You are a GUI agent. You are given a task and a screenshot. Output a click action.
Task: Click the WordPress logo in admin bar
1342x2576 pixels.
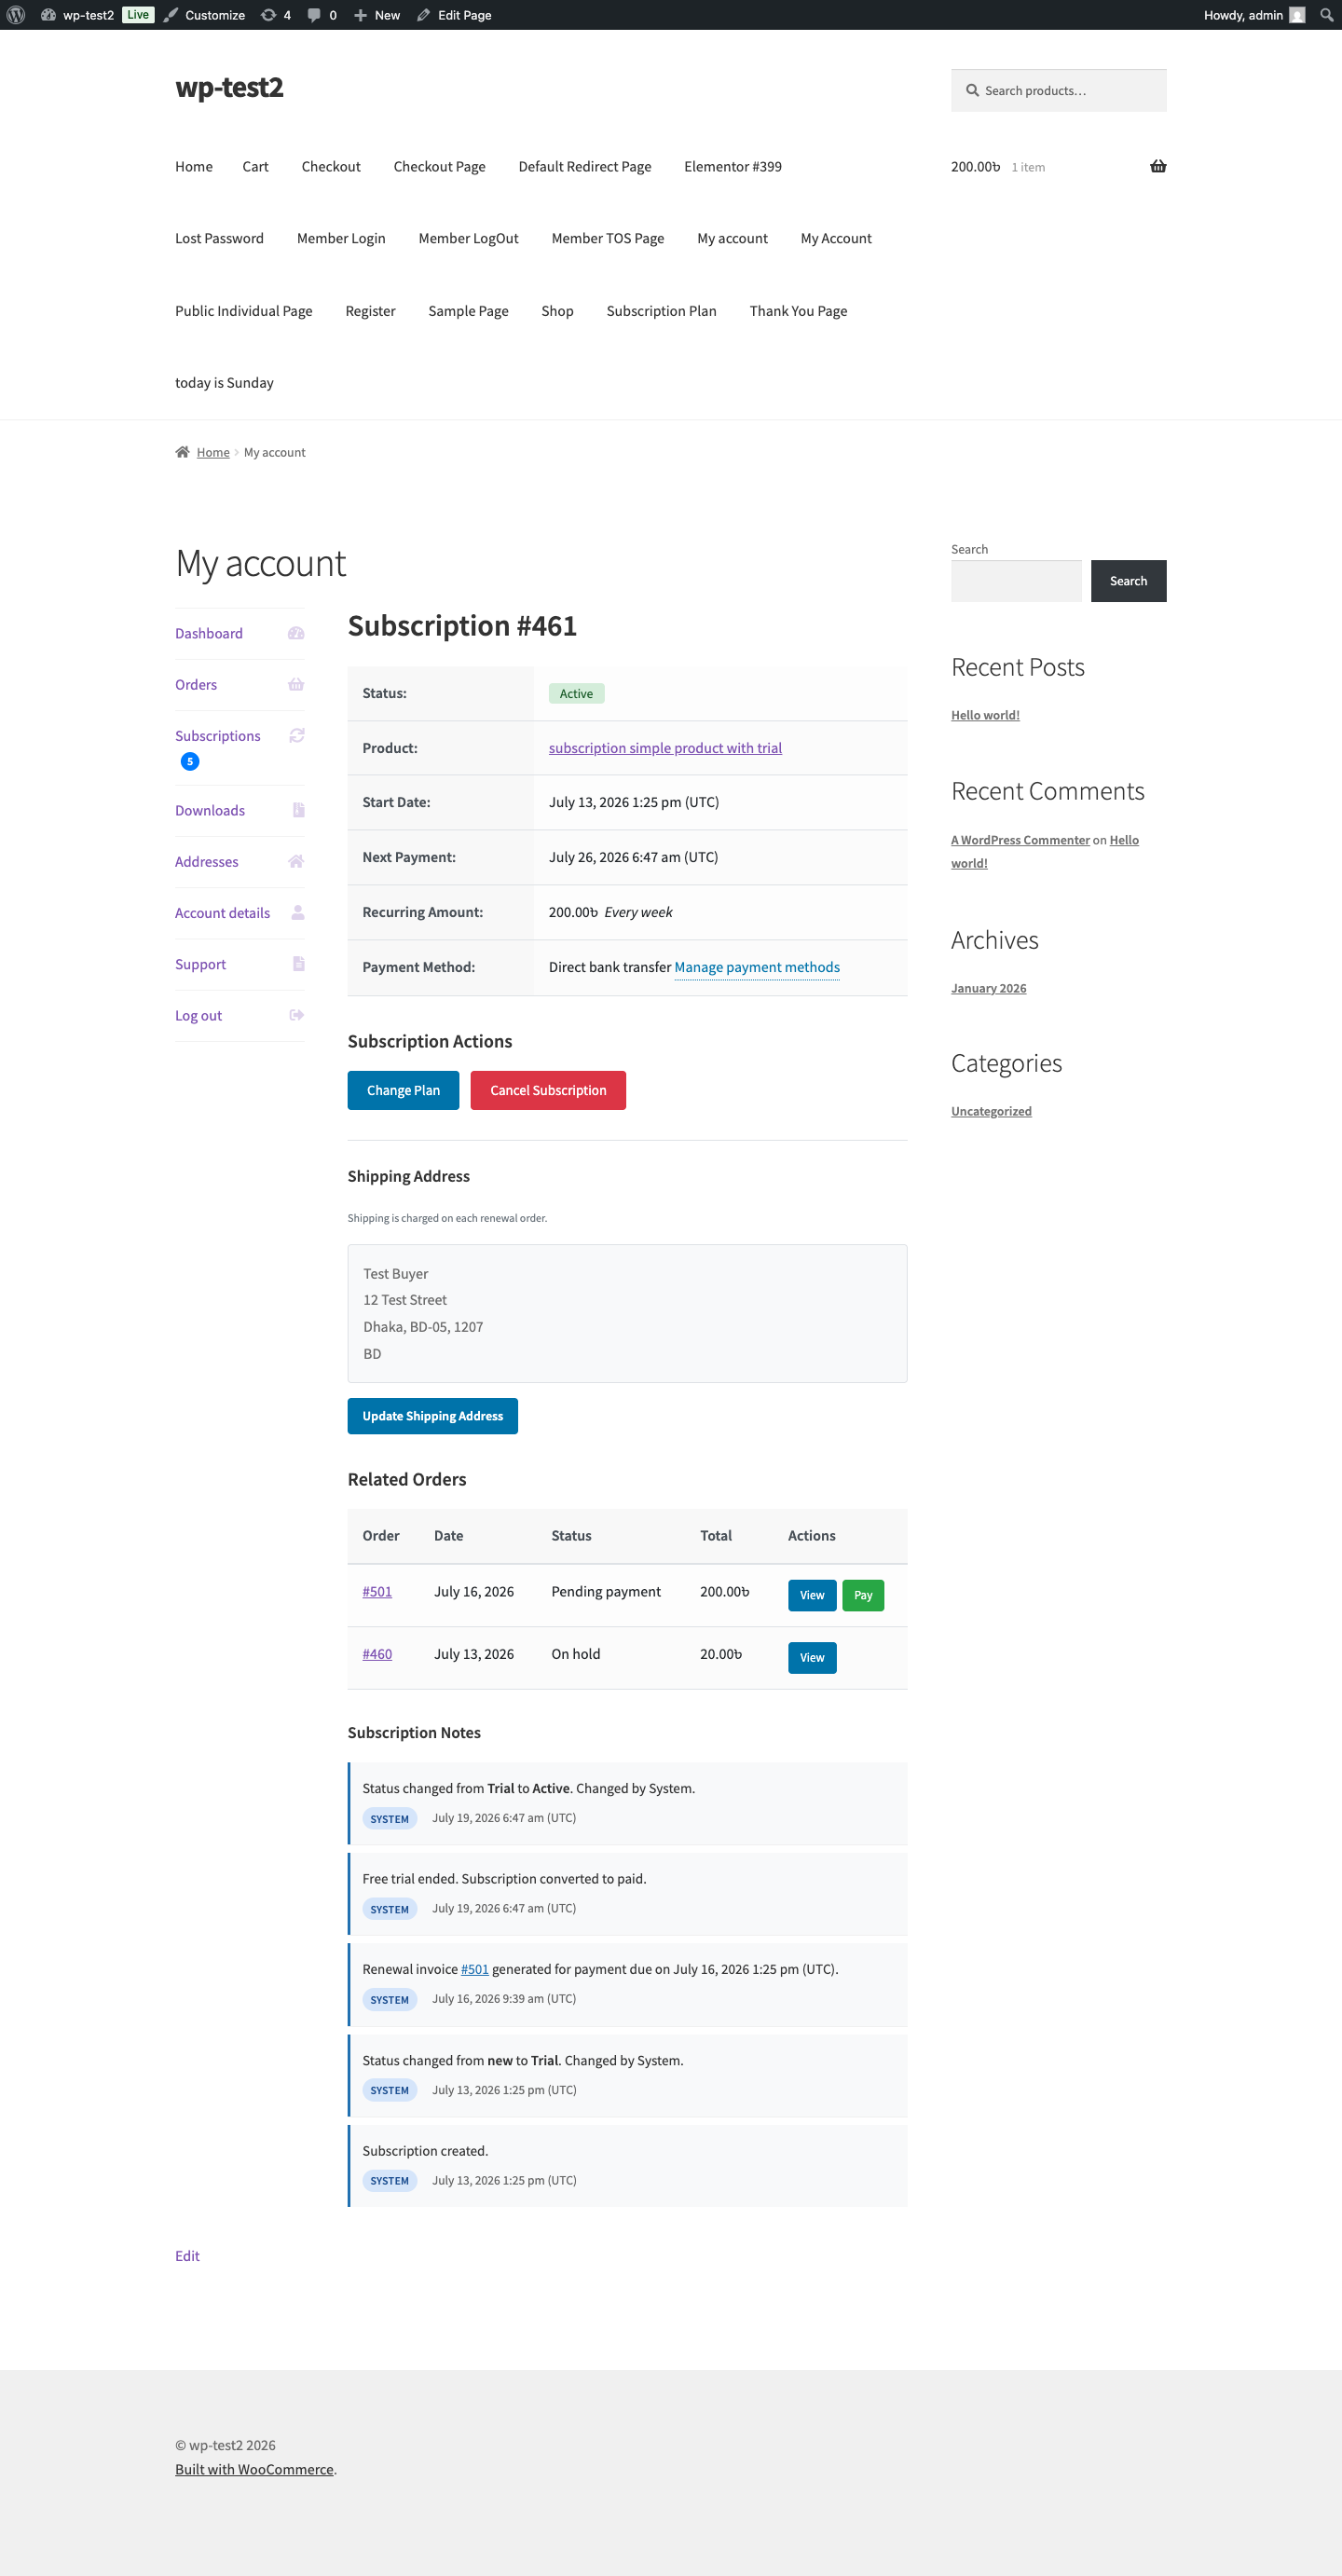tap(16, 15)
